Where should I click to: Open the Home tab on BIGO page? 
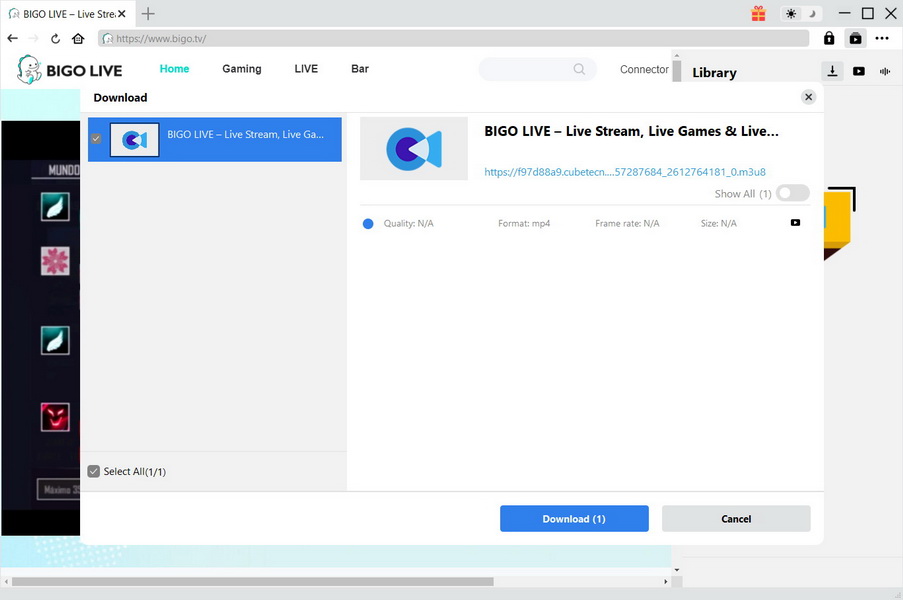pos(174,69)
